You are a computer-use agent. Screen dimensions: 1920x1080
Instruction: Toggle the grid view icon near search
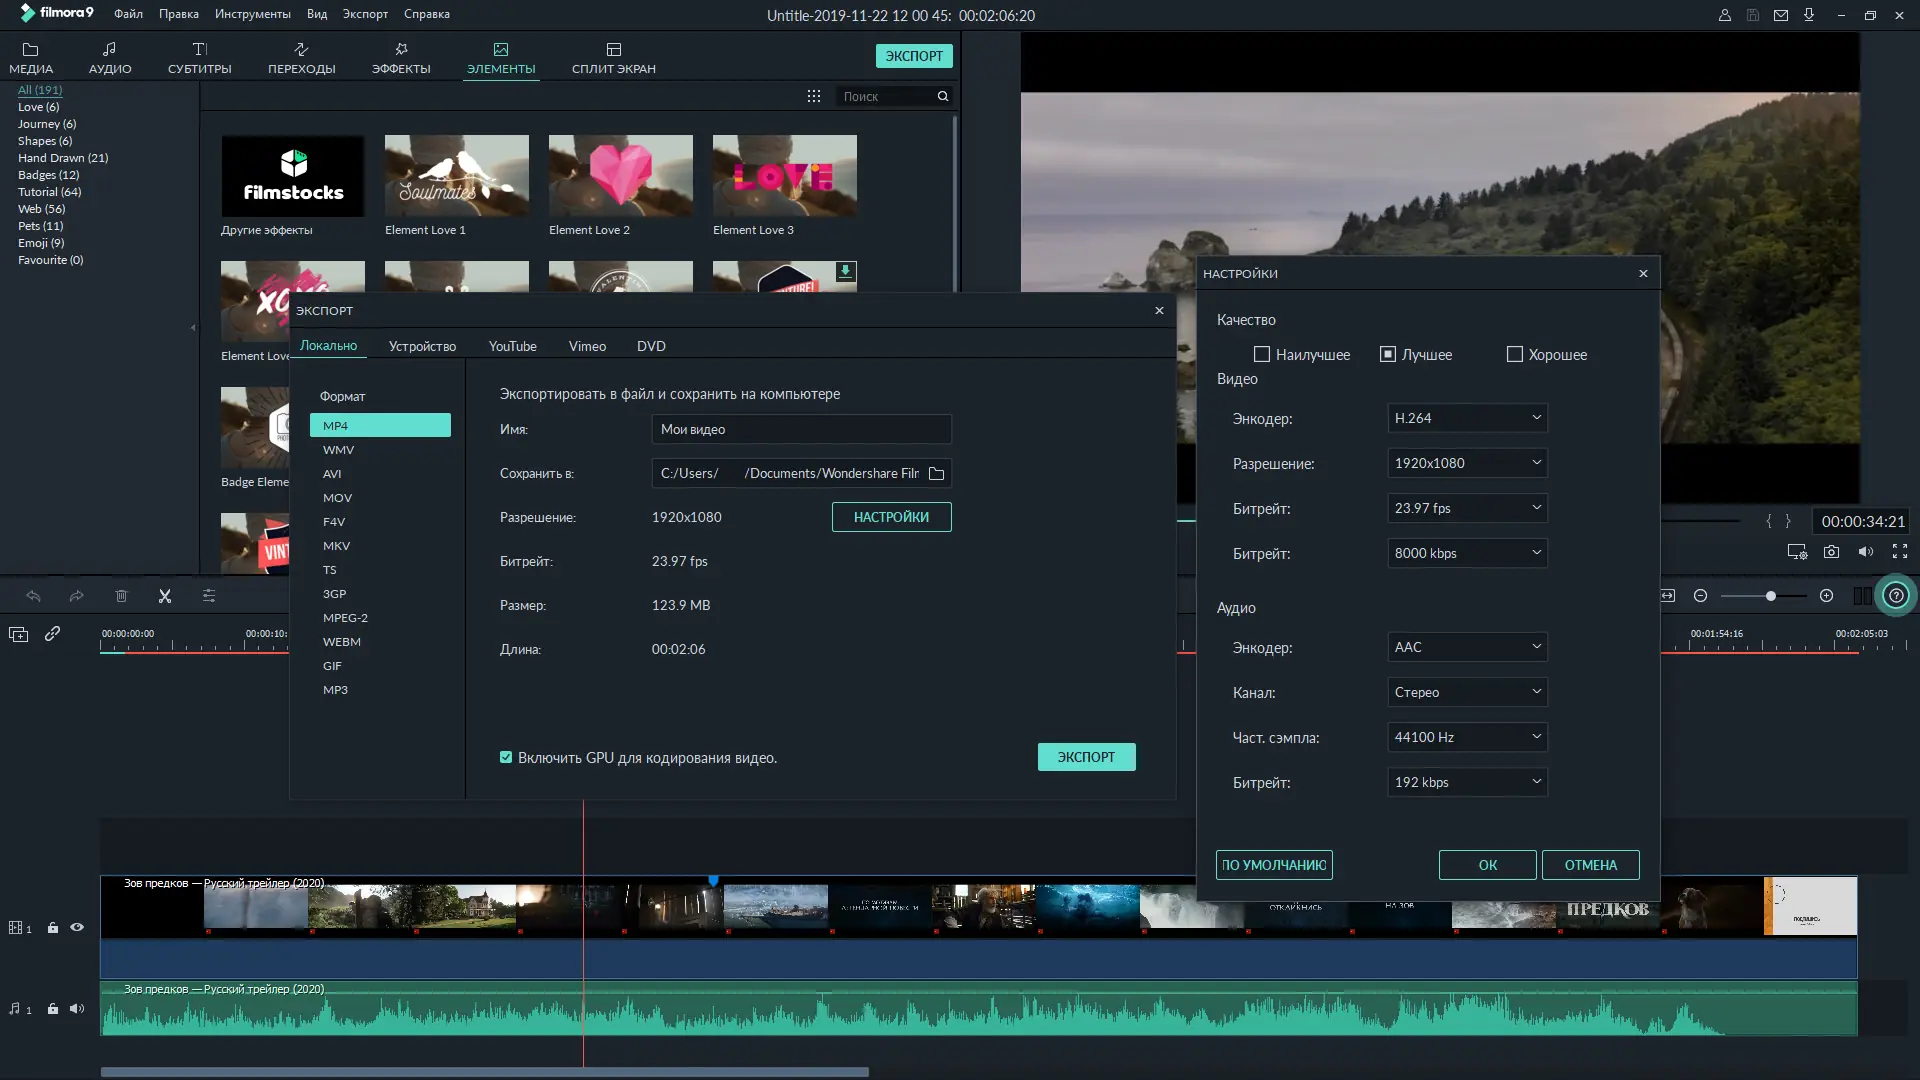pyautogui.click(x=814, y=96)
